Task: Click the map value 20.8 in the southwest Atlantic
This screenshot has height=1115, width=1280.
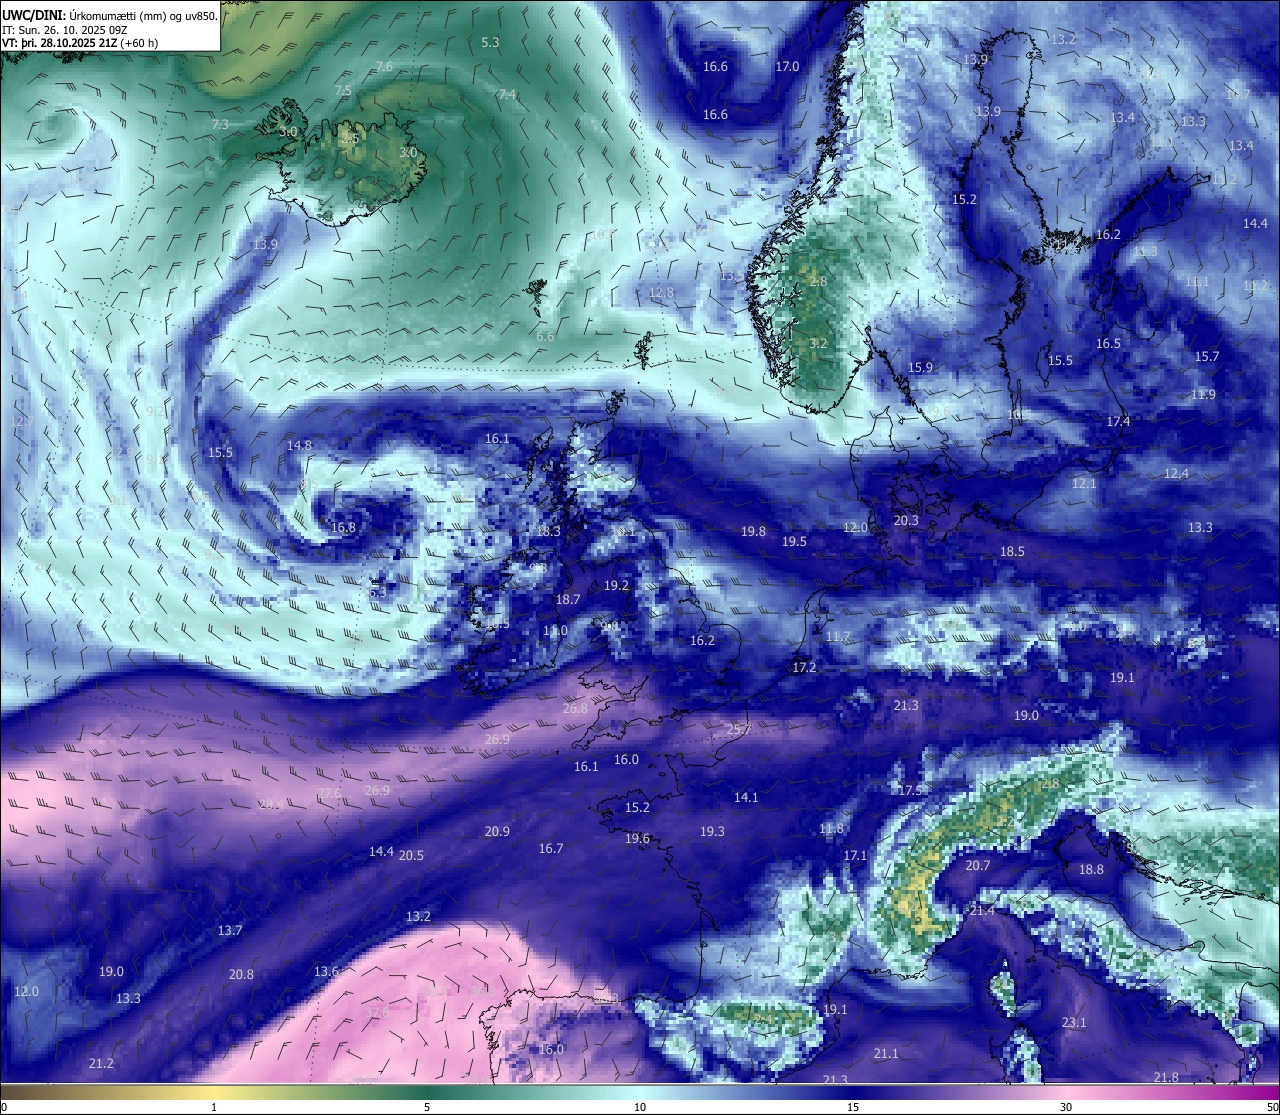Action: (x=241, y=974)
